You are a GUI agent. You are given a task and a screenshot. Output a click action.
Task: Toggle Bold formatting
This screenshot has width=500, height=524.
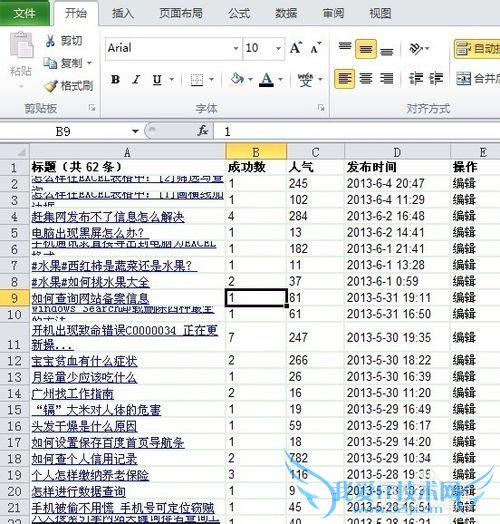[115, 80]
